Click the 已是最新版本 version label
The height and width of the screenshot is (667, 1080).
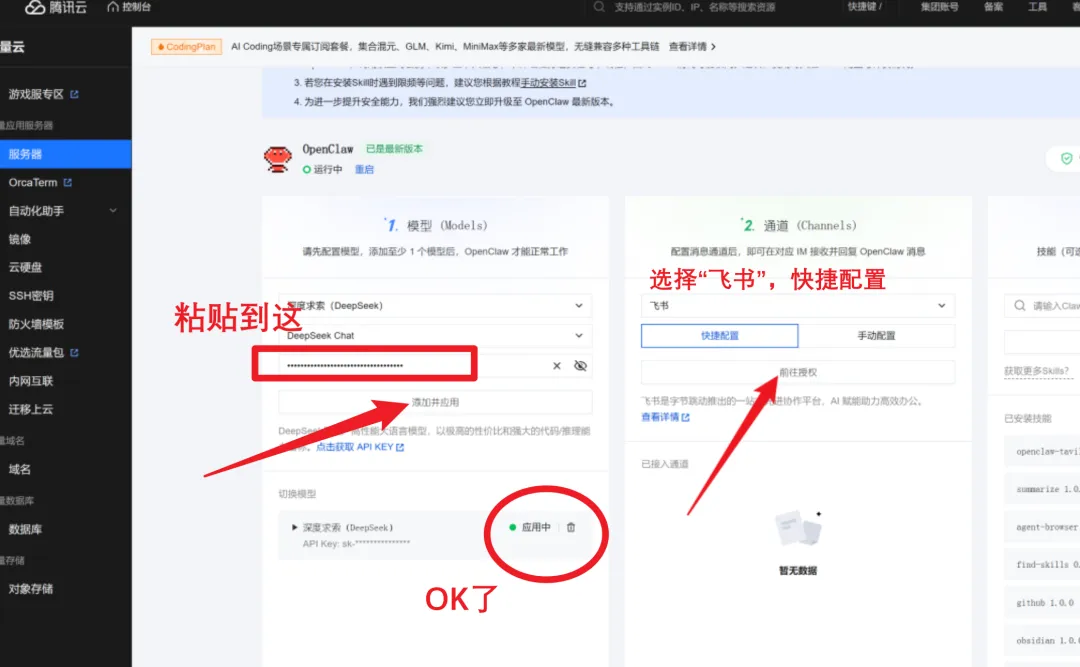(394, 149)
